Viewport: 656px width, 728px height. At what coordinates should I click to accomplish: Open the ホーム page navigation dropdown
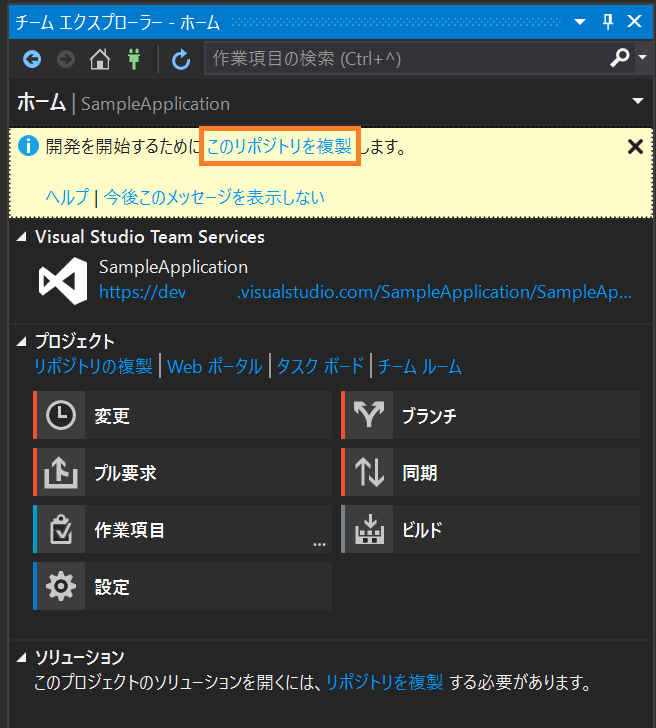tap(638, 101)
